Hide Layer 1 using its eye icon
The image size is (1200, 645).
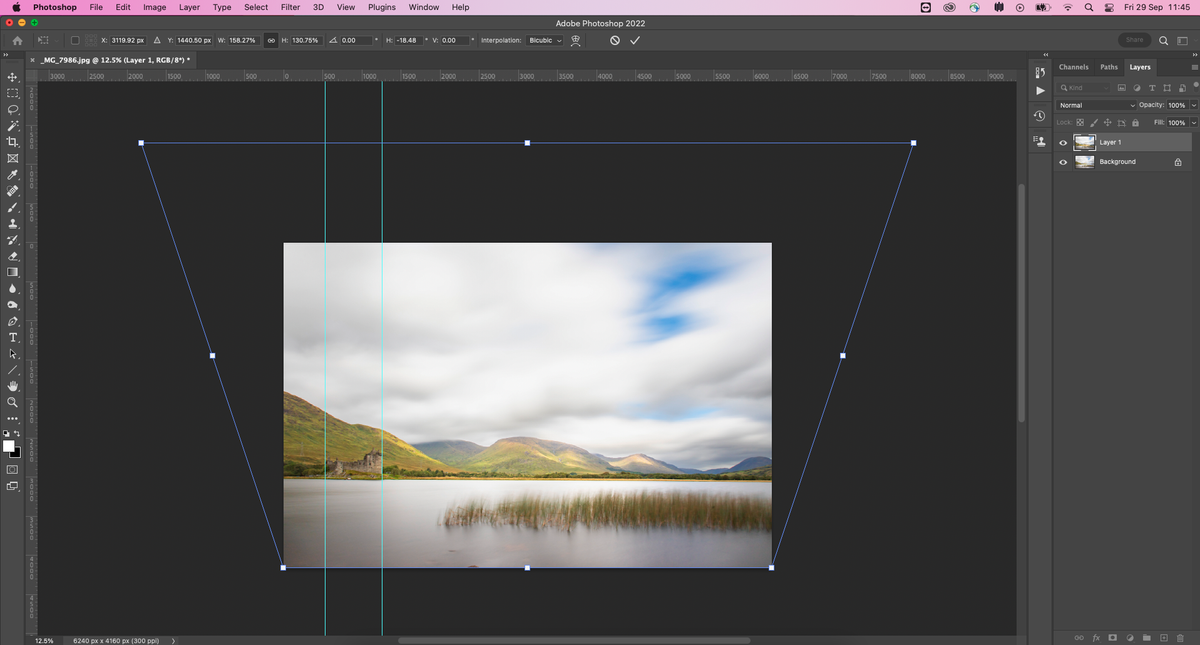point(1063,143)
